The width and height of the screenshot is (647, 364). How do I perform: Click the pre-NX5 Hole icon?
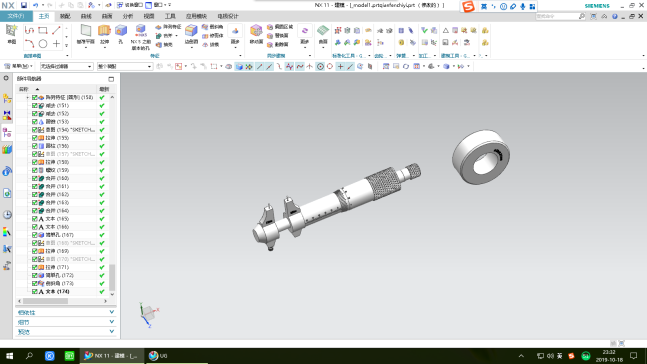tap(141, 31)
